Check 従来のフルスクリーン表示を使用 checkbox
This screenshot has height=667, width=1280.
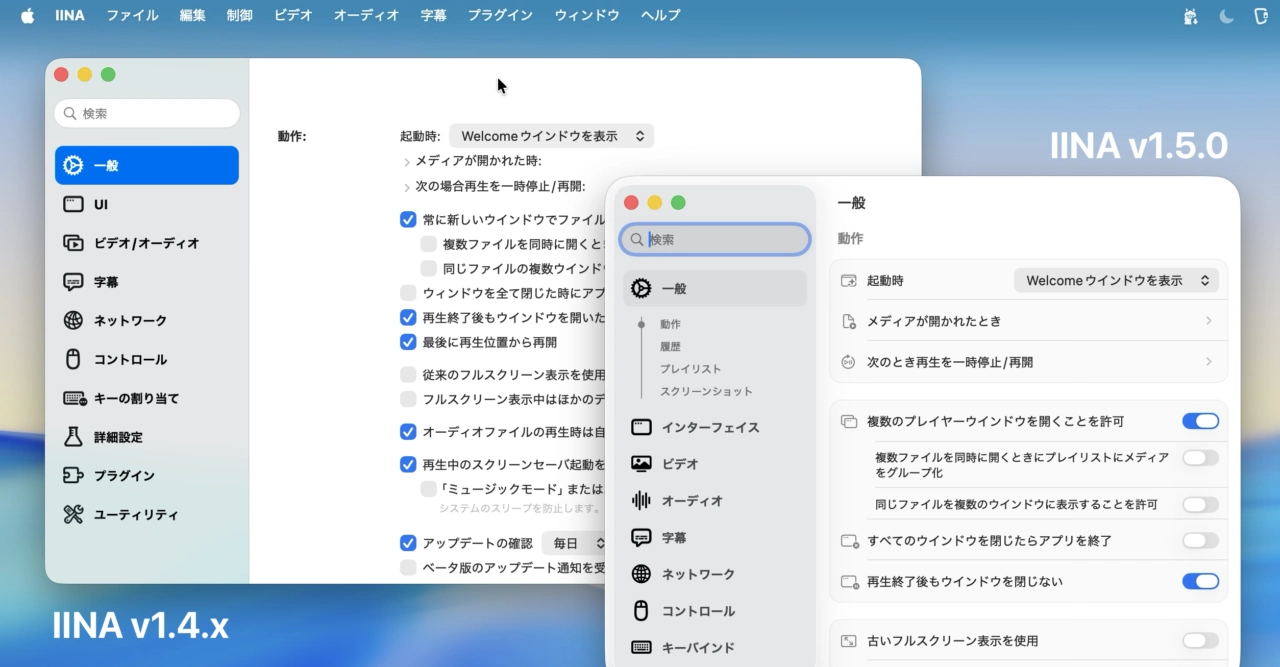(408, 375)
